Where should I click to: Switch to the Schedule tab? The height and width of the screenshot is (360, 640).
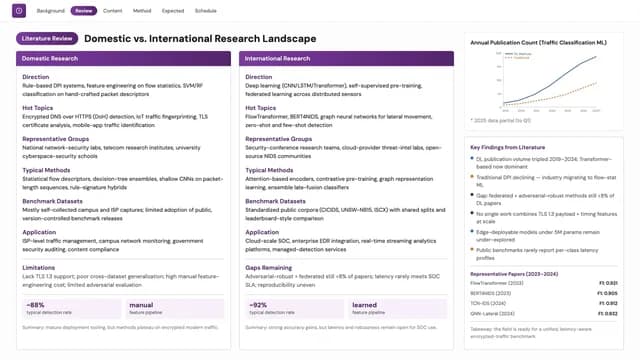coord(206,11)
